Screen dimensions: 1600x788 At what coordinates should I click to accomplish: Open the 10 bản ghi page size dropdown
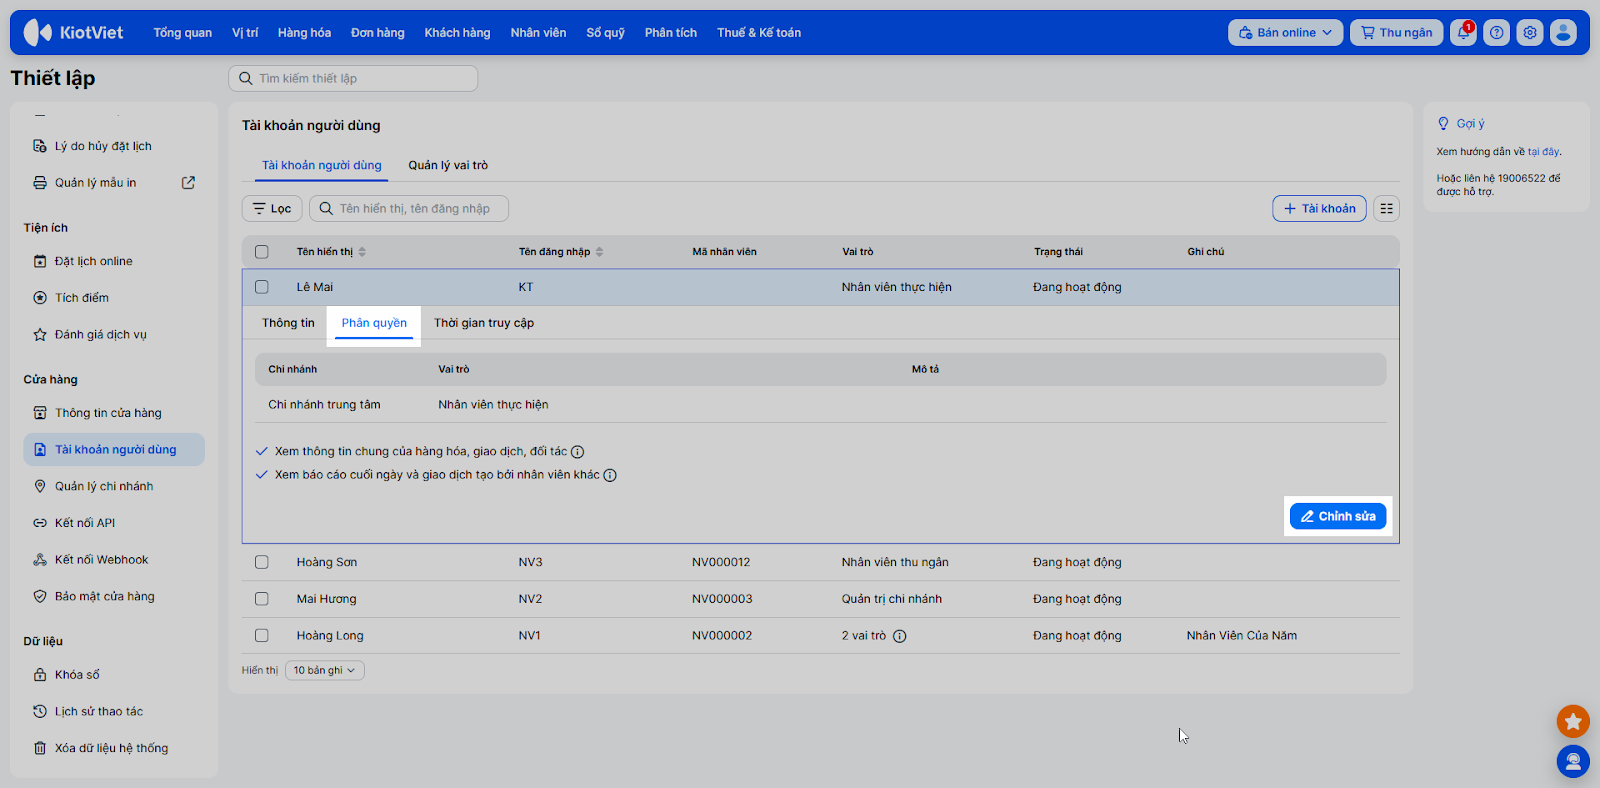click(324, 671)
